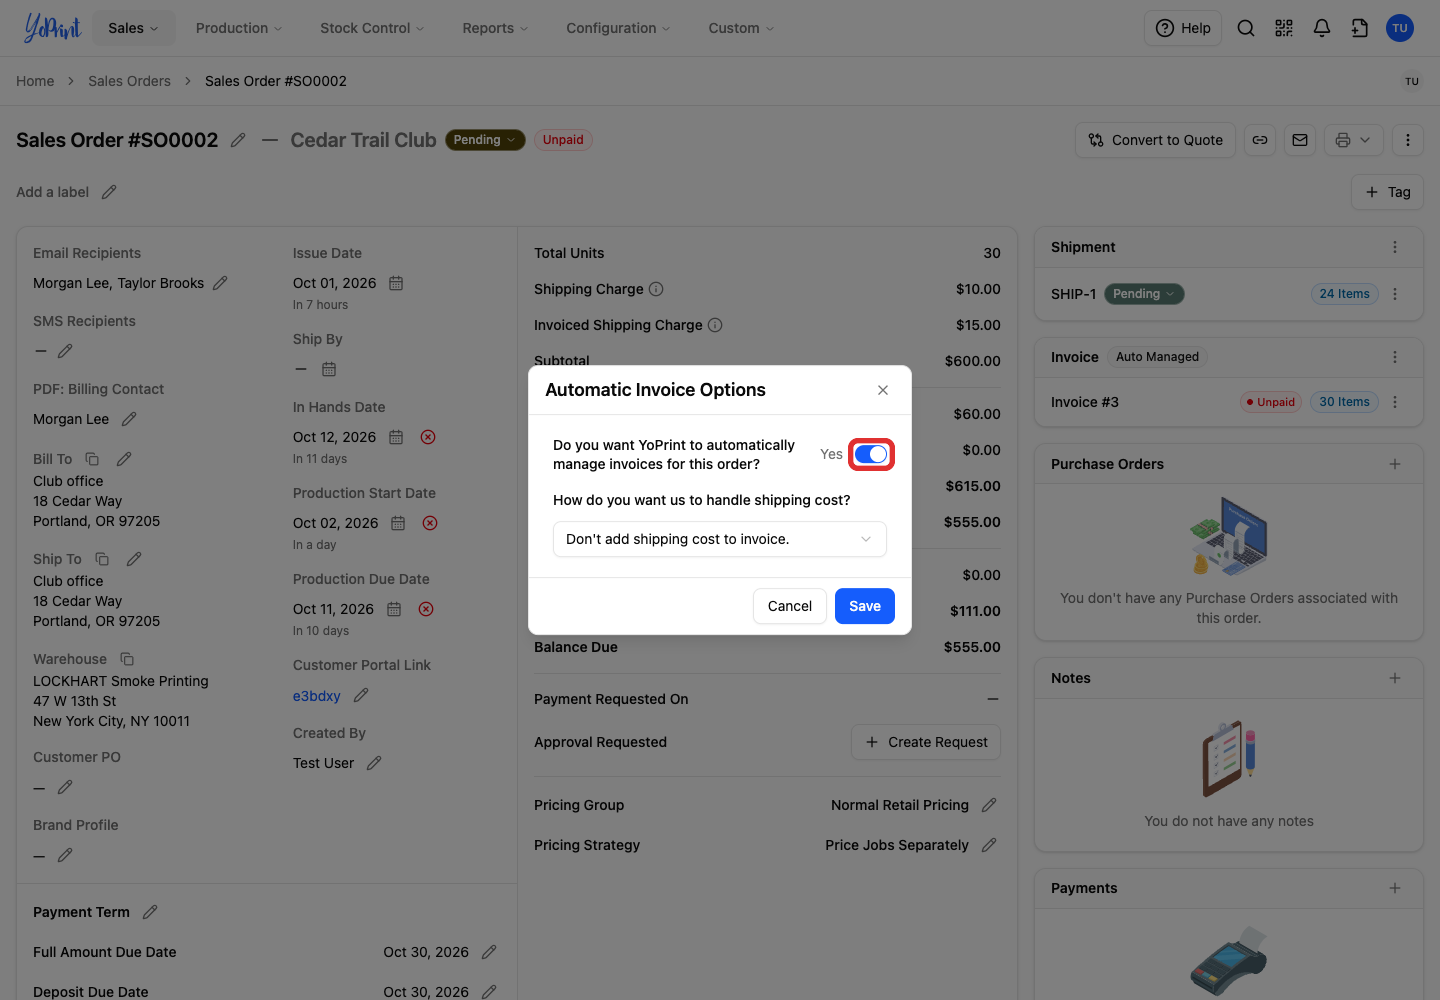Copy the order link icon
Image resolution: width=1440 pixels, height=1000 pixels.
click(x=1260, y=140)
